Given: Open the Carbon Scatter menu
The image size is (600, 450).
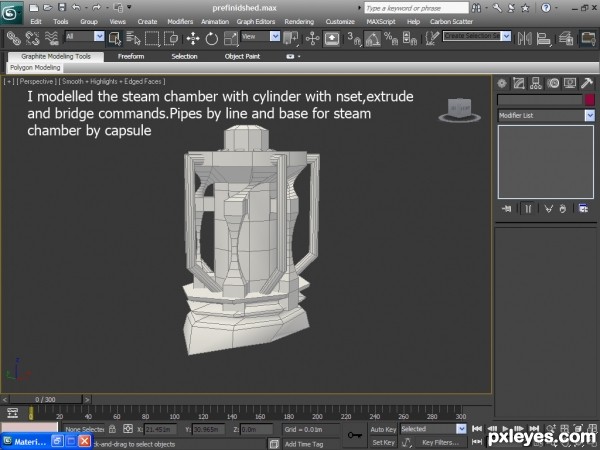Looking at the screenshot, I should coord(451,22).
